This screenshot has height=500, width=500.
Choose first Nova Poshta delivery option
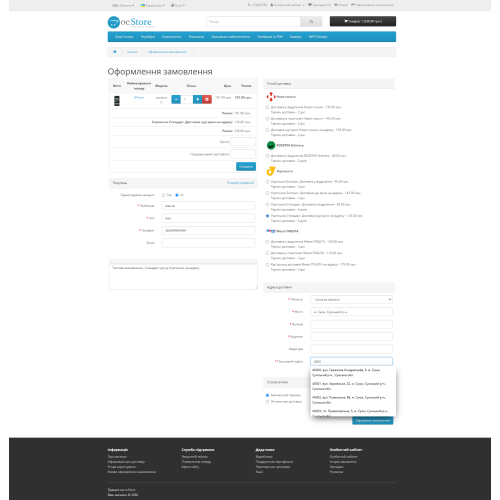coord(267,107)
